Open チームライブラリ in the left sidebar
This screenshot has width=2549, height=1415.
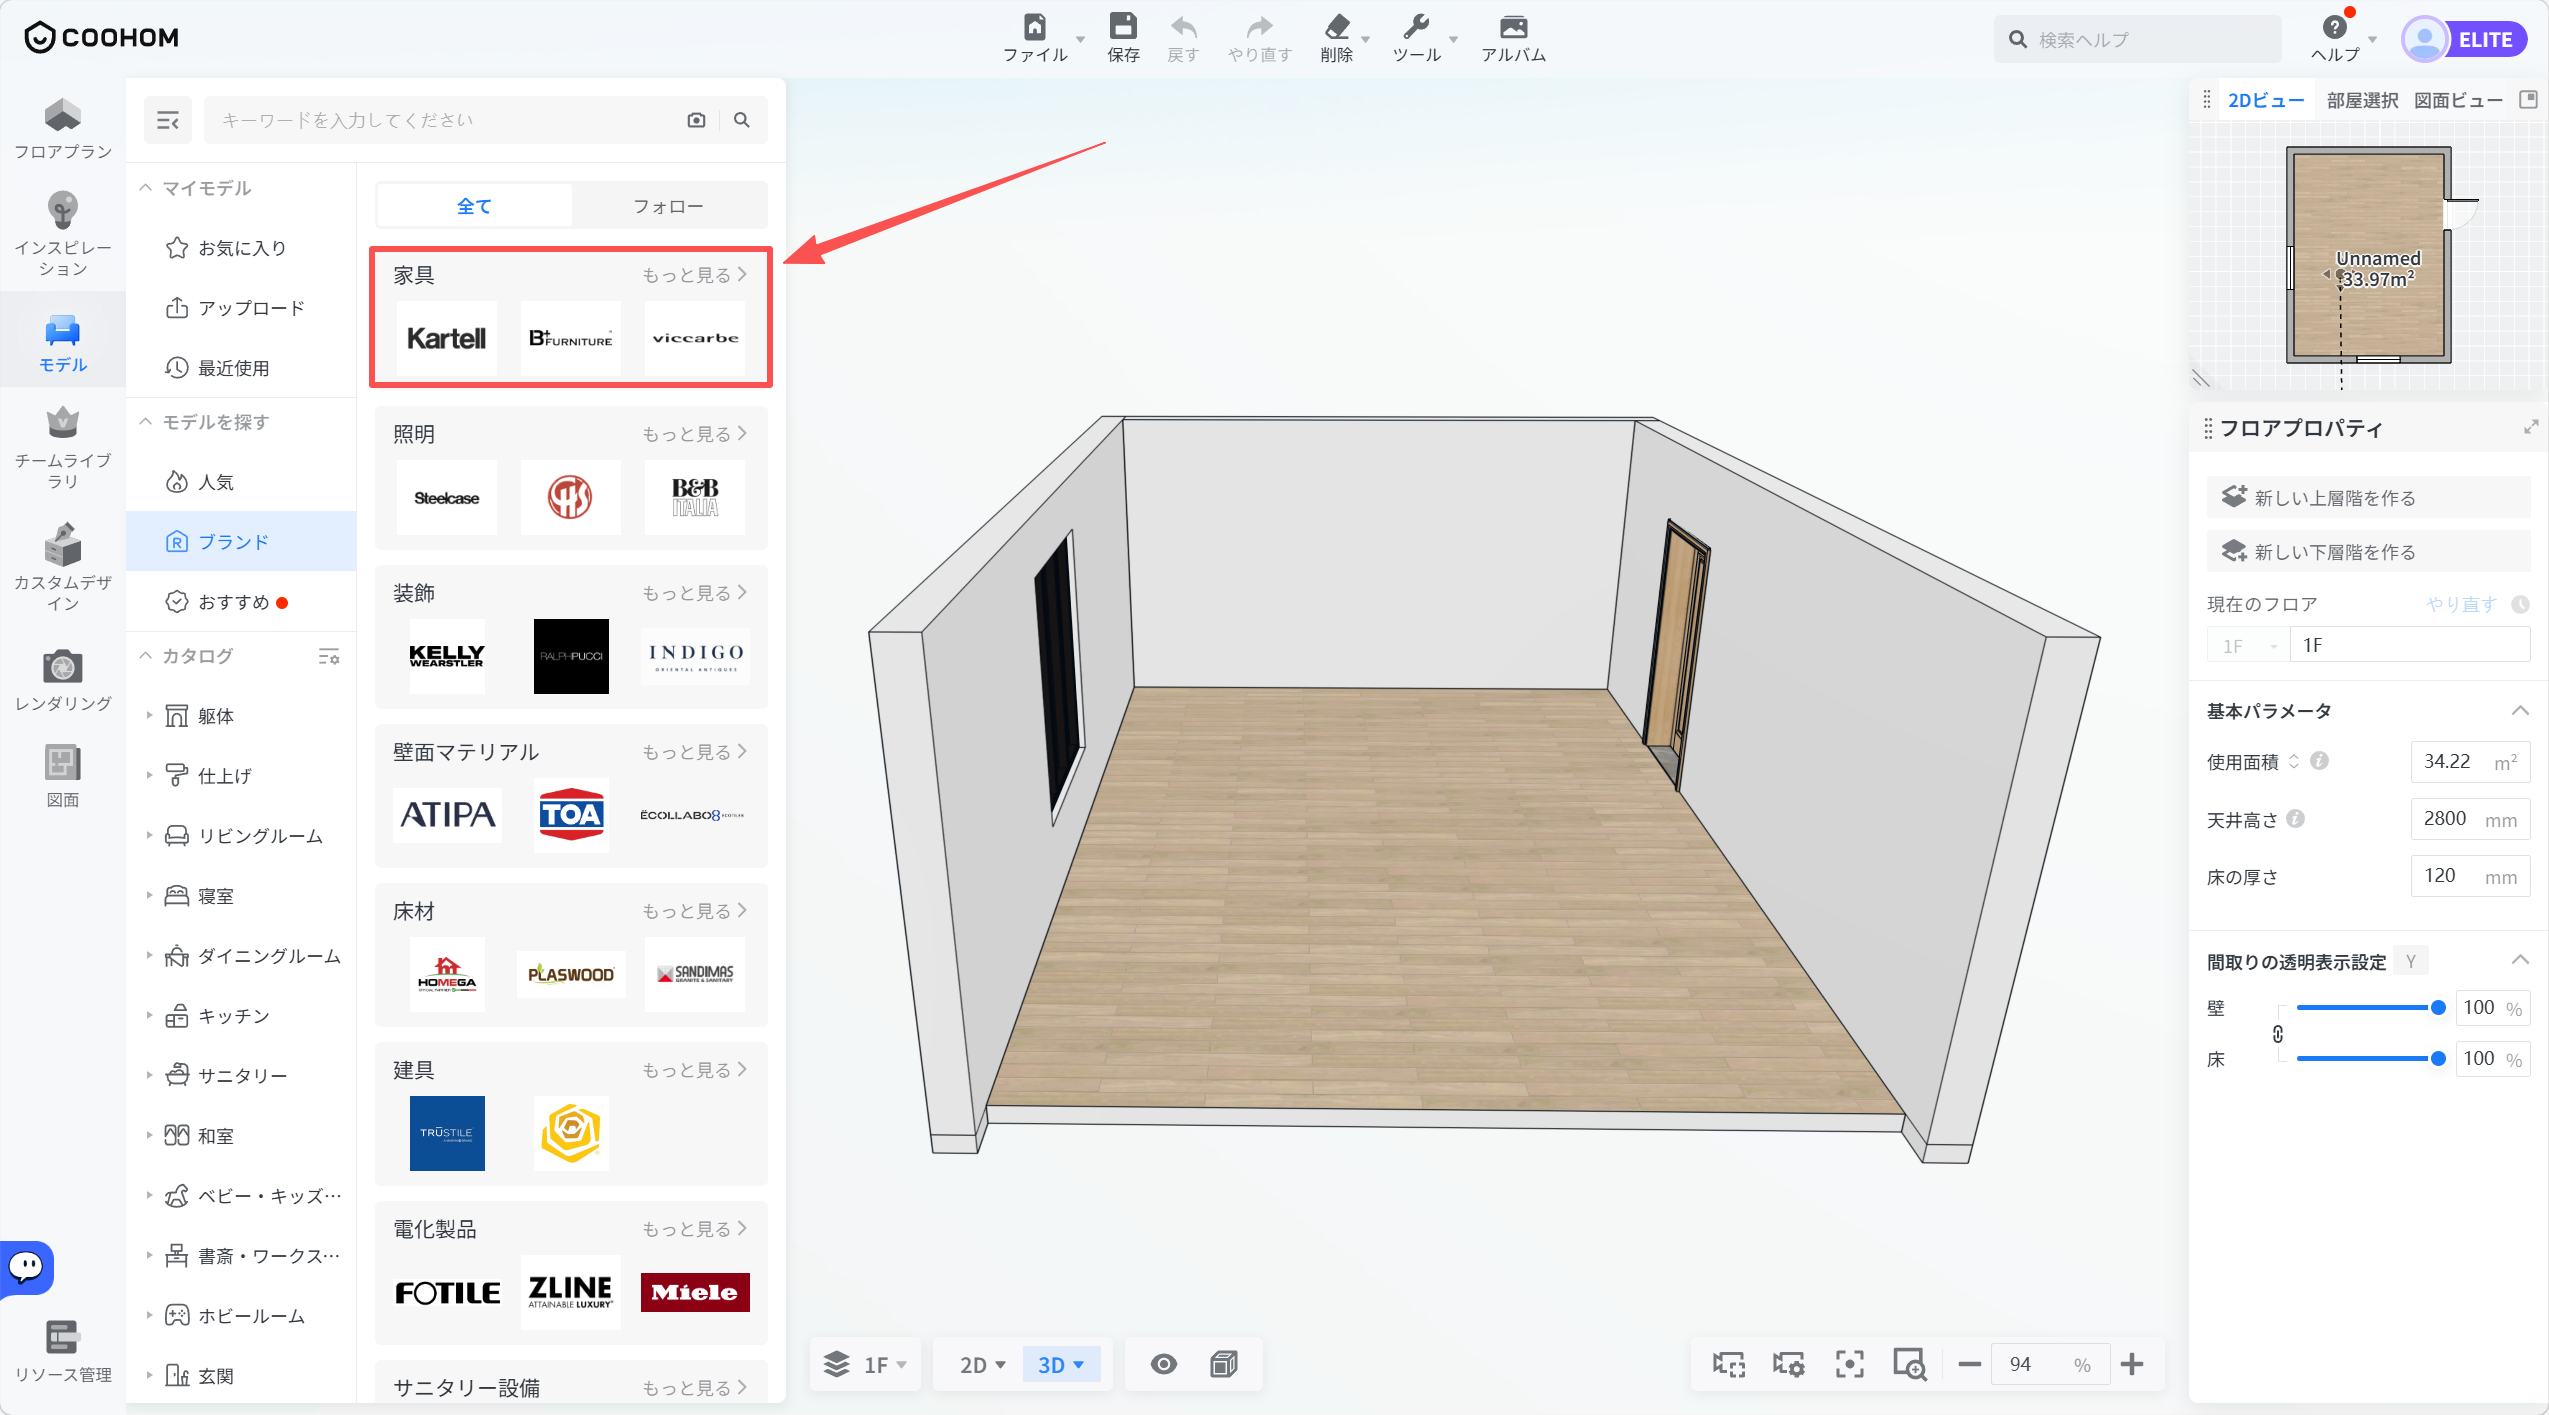pos(63,448)
